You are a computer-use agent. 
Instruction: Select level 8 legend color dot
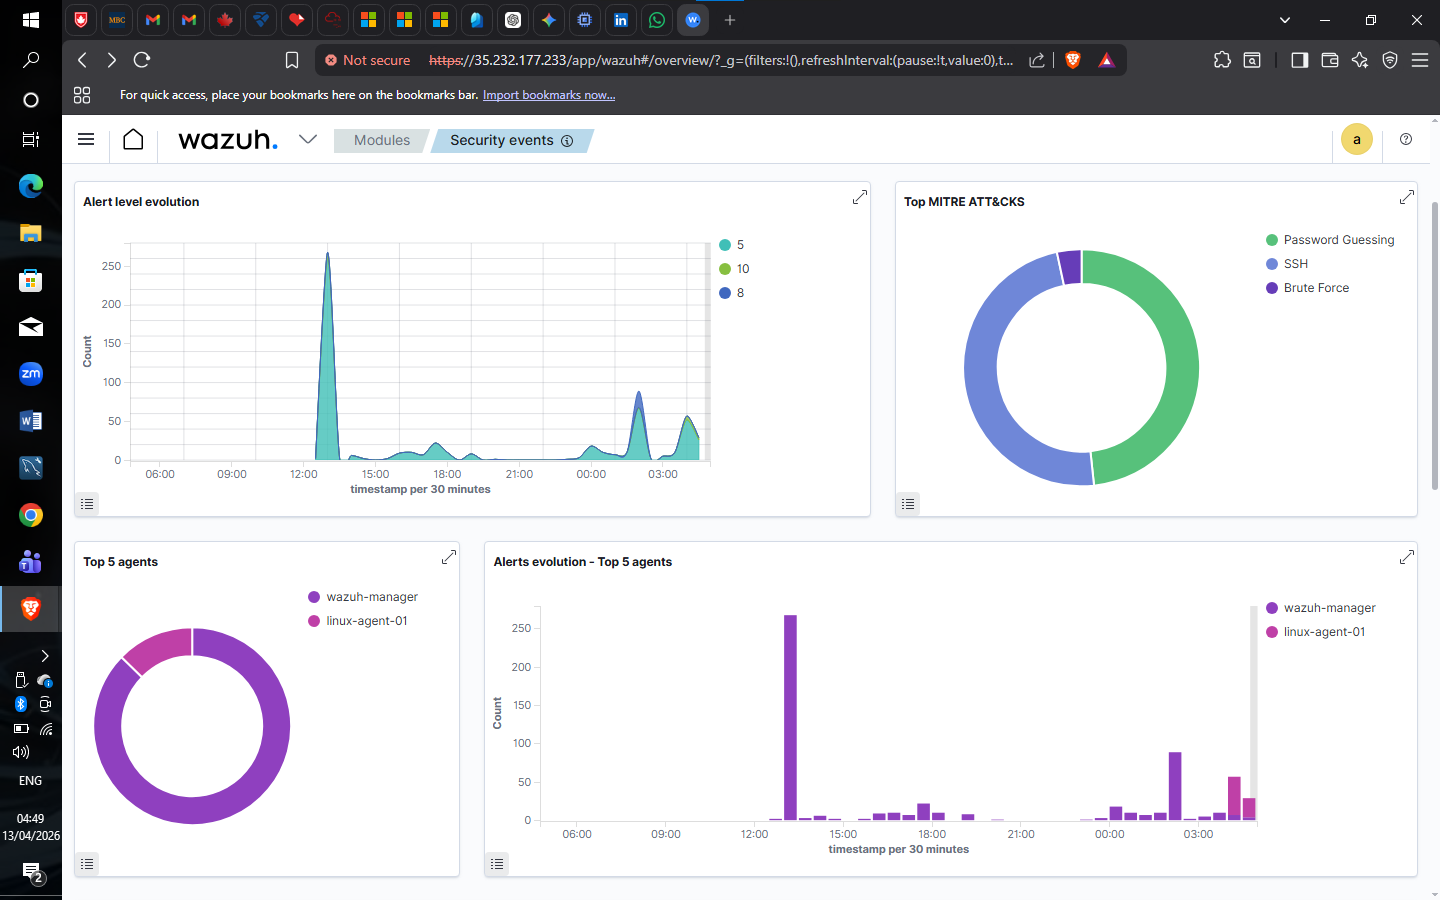click(x=725, y=293)
